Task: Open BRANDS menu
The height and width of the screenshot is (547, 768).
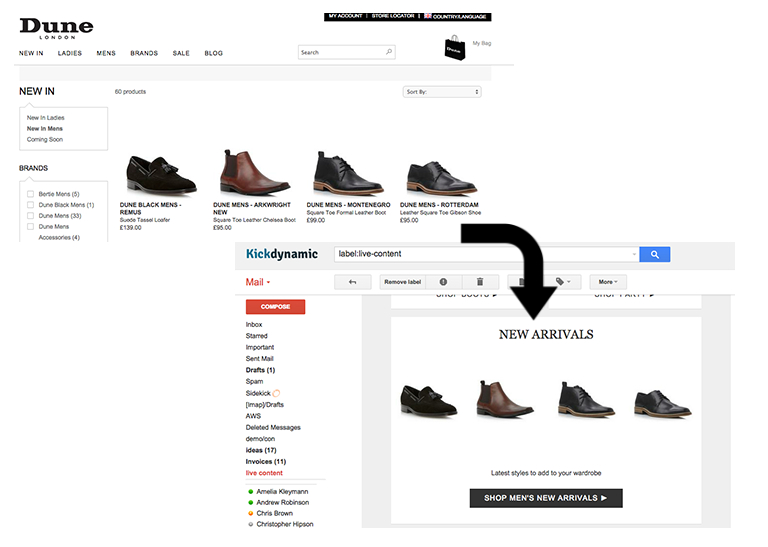Action: pos(144,53)
